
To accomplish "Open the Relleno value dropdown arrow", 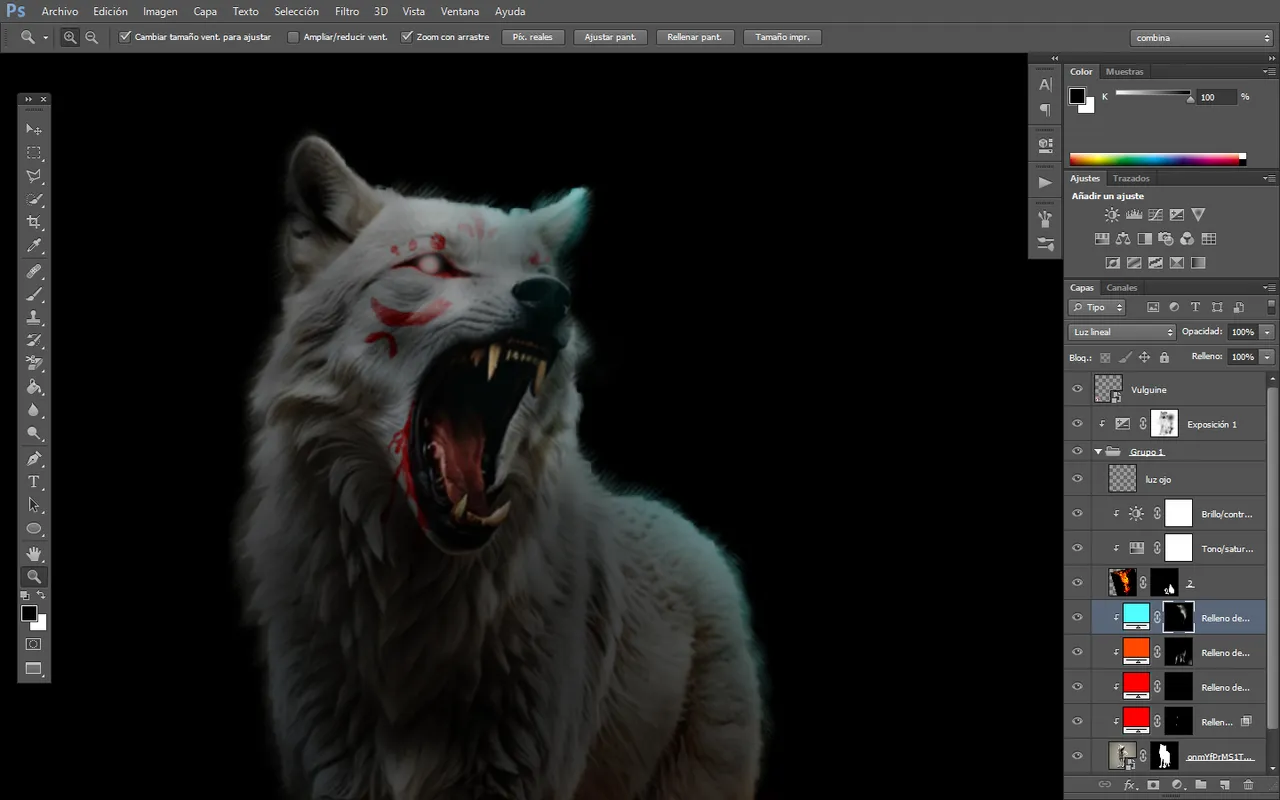I will pyautogui.click(x=1268, y=357).
